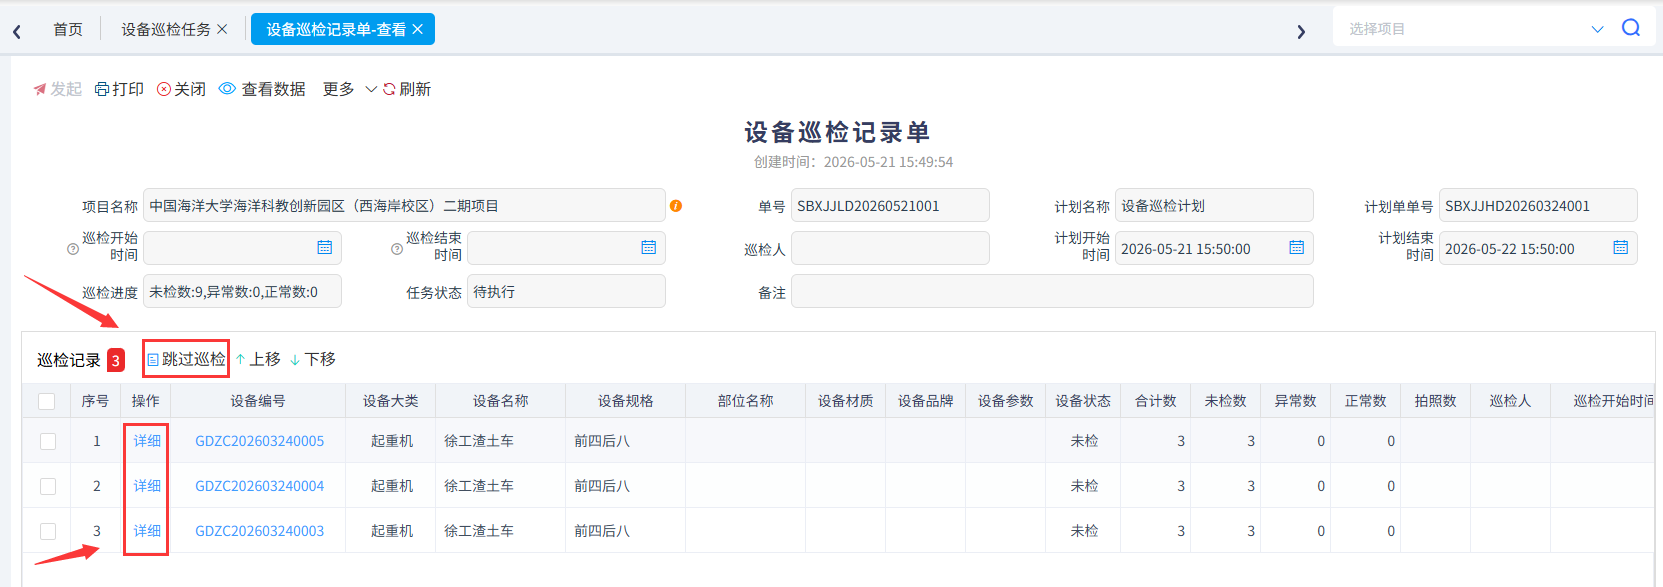Image resolution: width=1663 pixels, height=587 pixels.
Task: Click the 关闭 toolbar button
Action: [x=181, y=89]
